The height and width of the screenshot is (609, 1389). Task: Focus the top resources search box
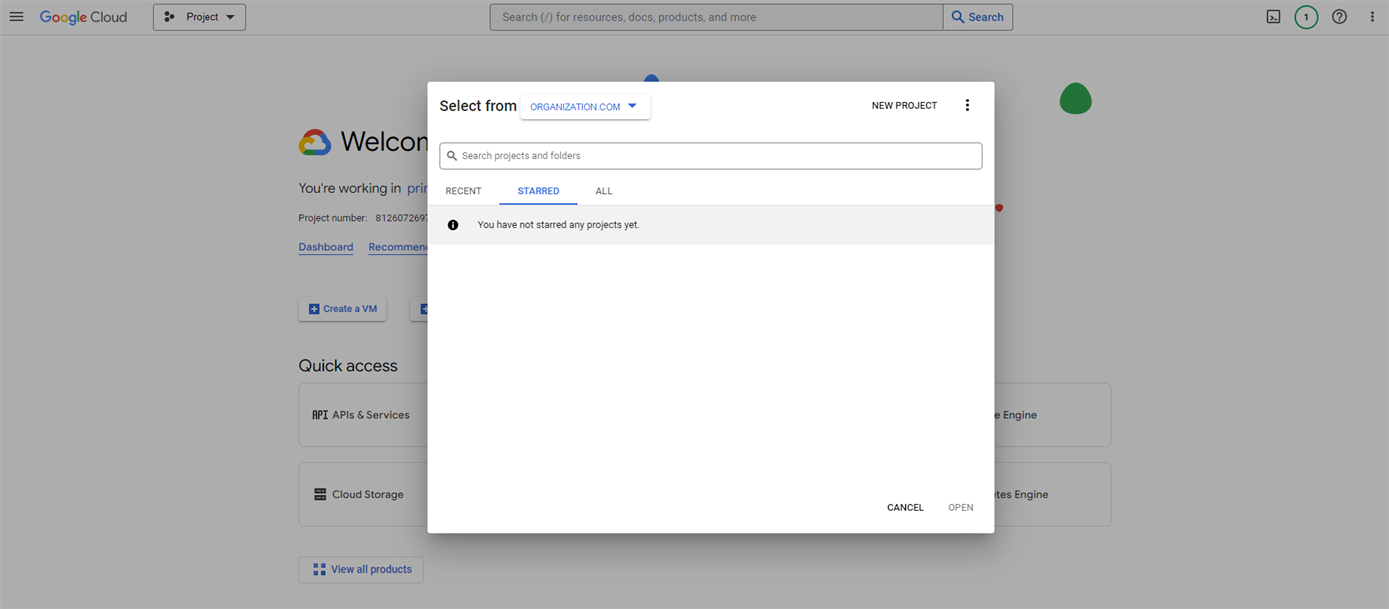(716, 17)
